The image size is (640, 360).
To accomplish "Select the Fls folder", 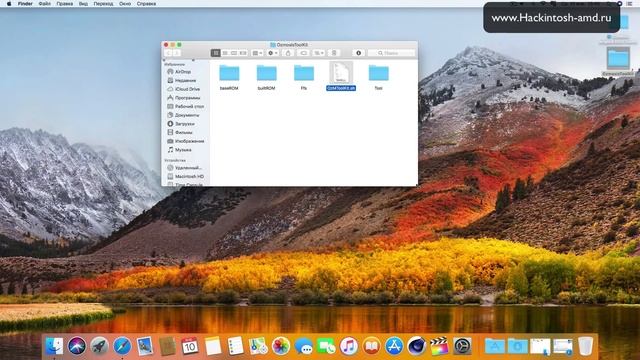I will tap(304, 73).
